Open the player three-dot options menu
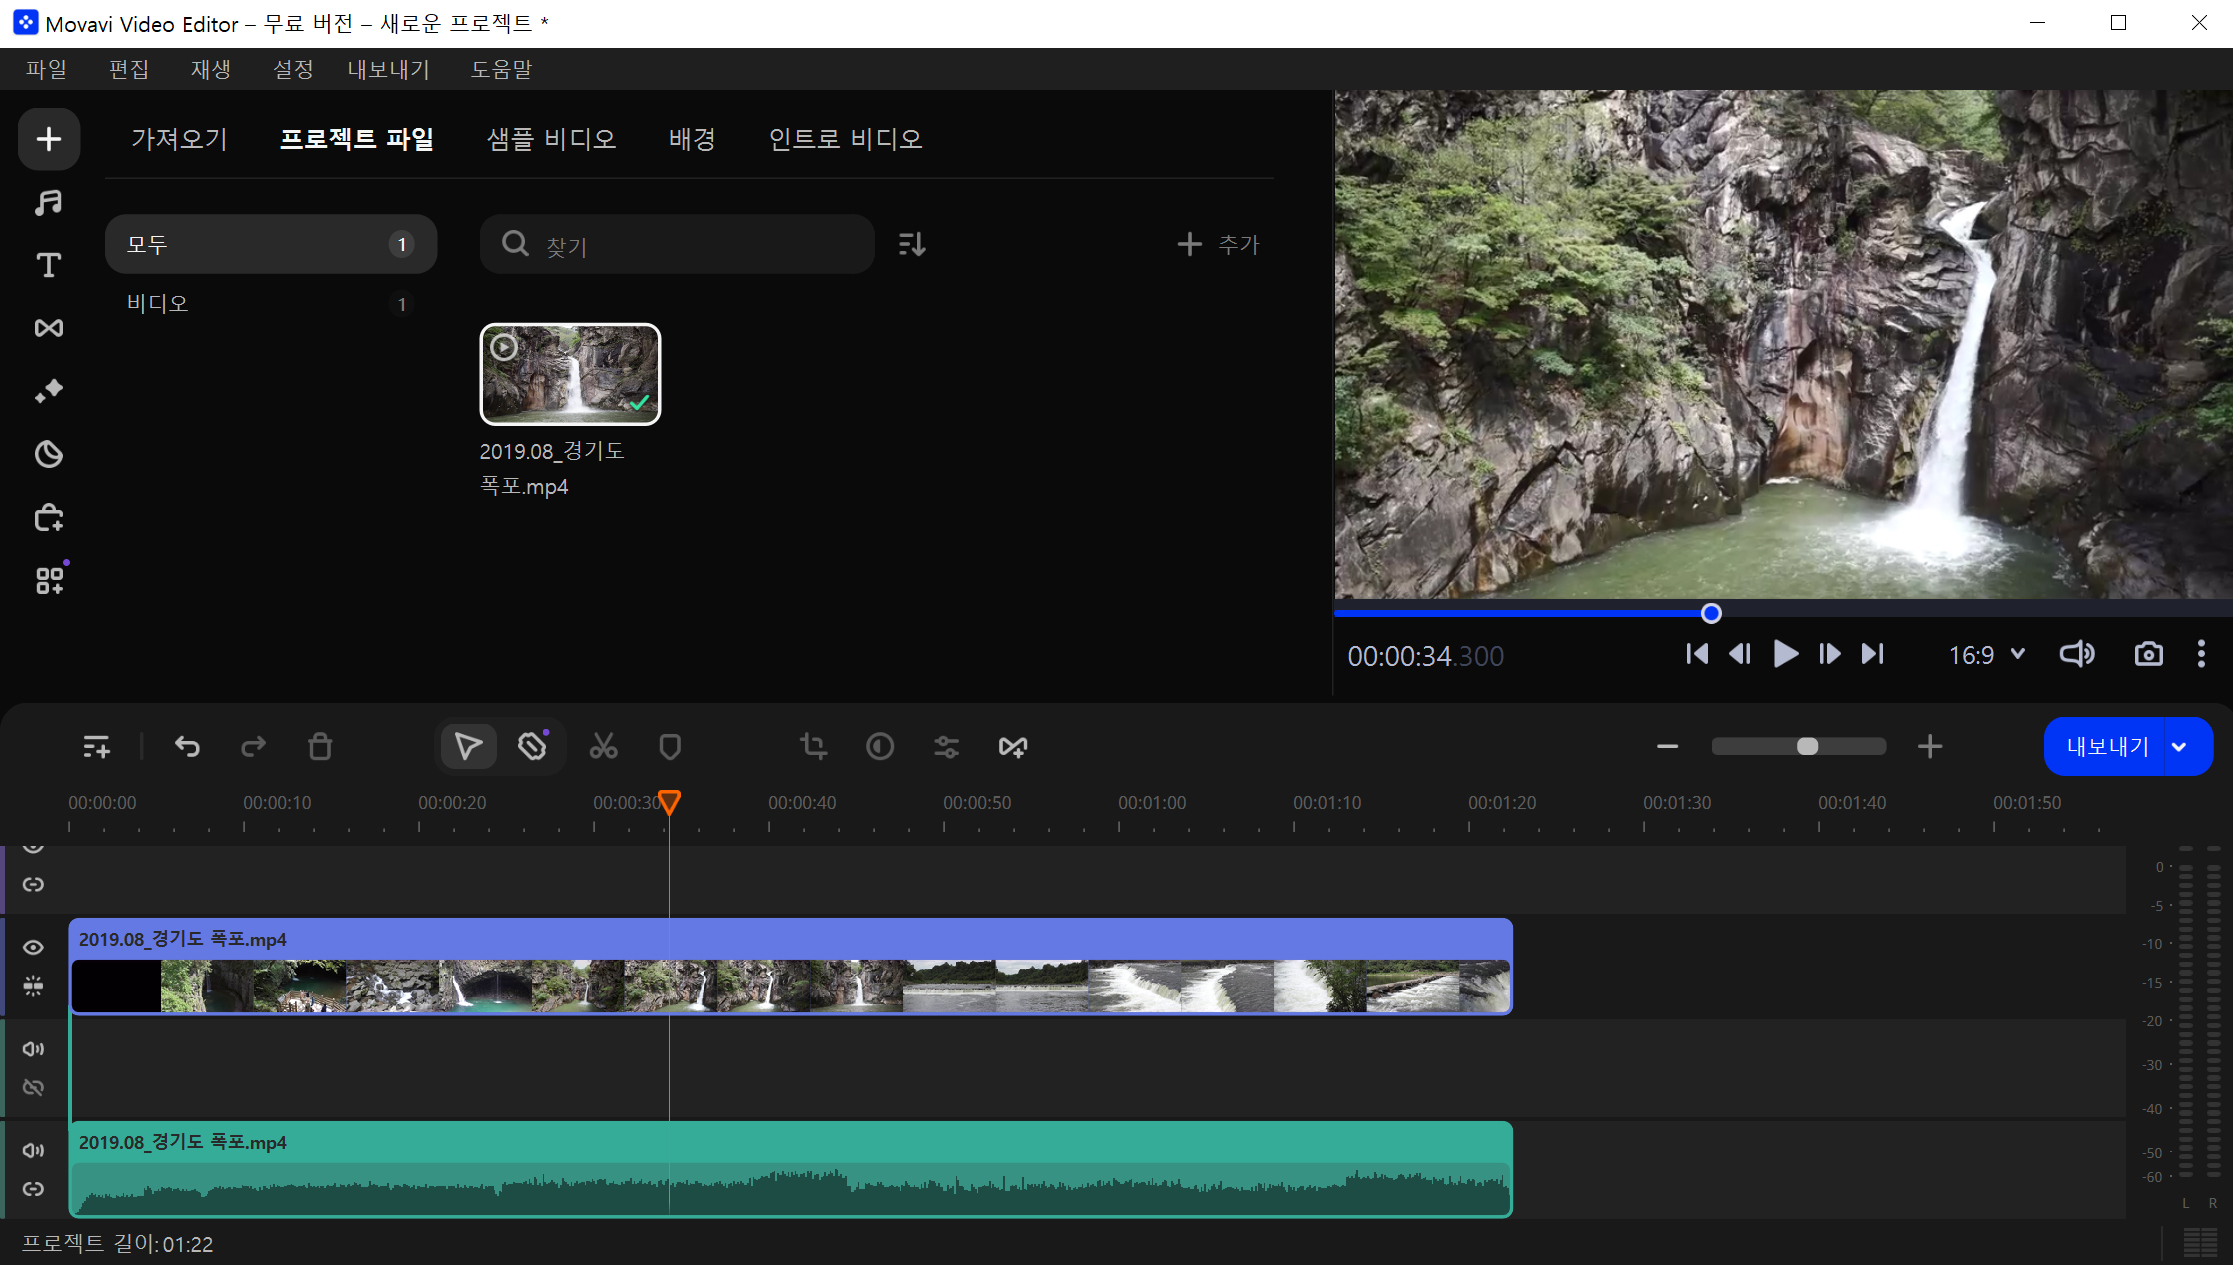The height and width of the screenshot is (1265, 2233). click(x=2201, y=654)
